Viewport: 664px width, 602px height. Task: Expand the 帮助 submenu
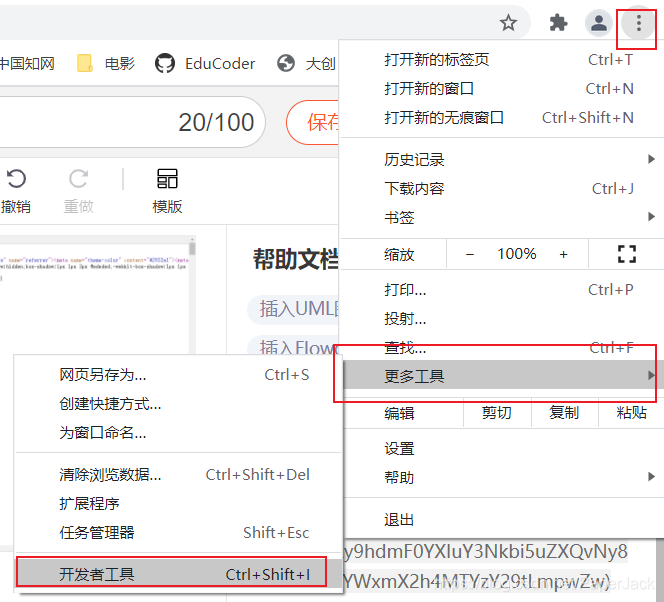(502, 477)
